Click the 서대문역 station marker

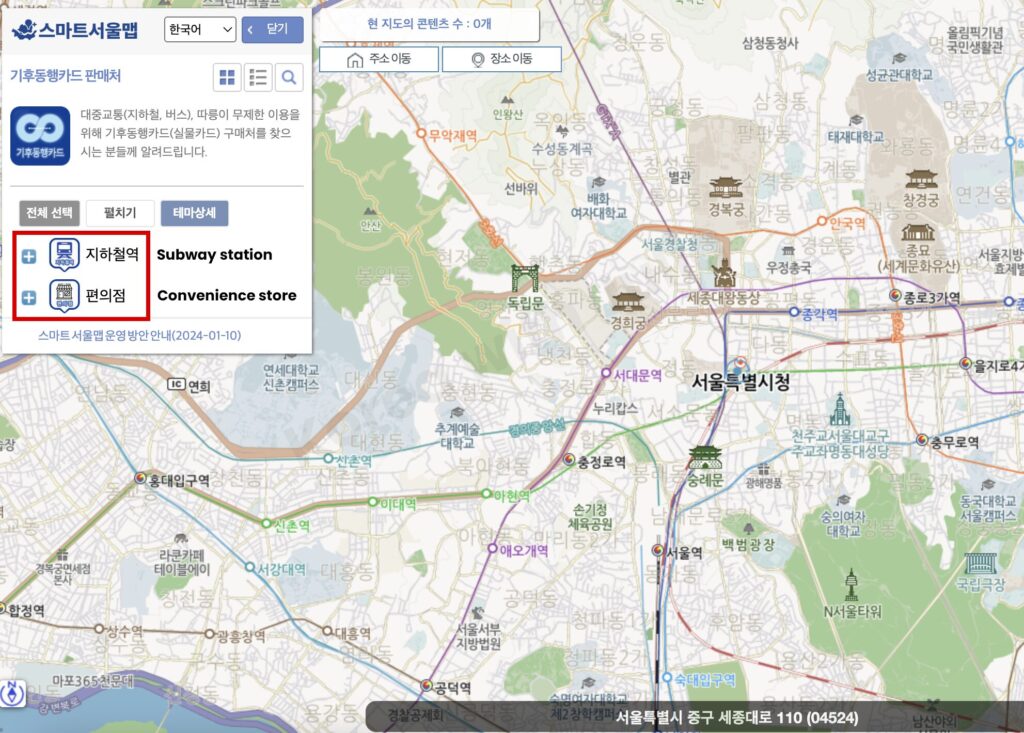[606, 373]
